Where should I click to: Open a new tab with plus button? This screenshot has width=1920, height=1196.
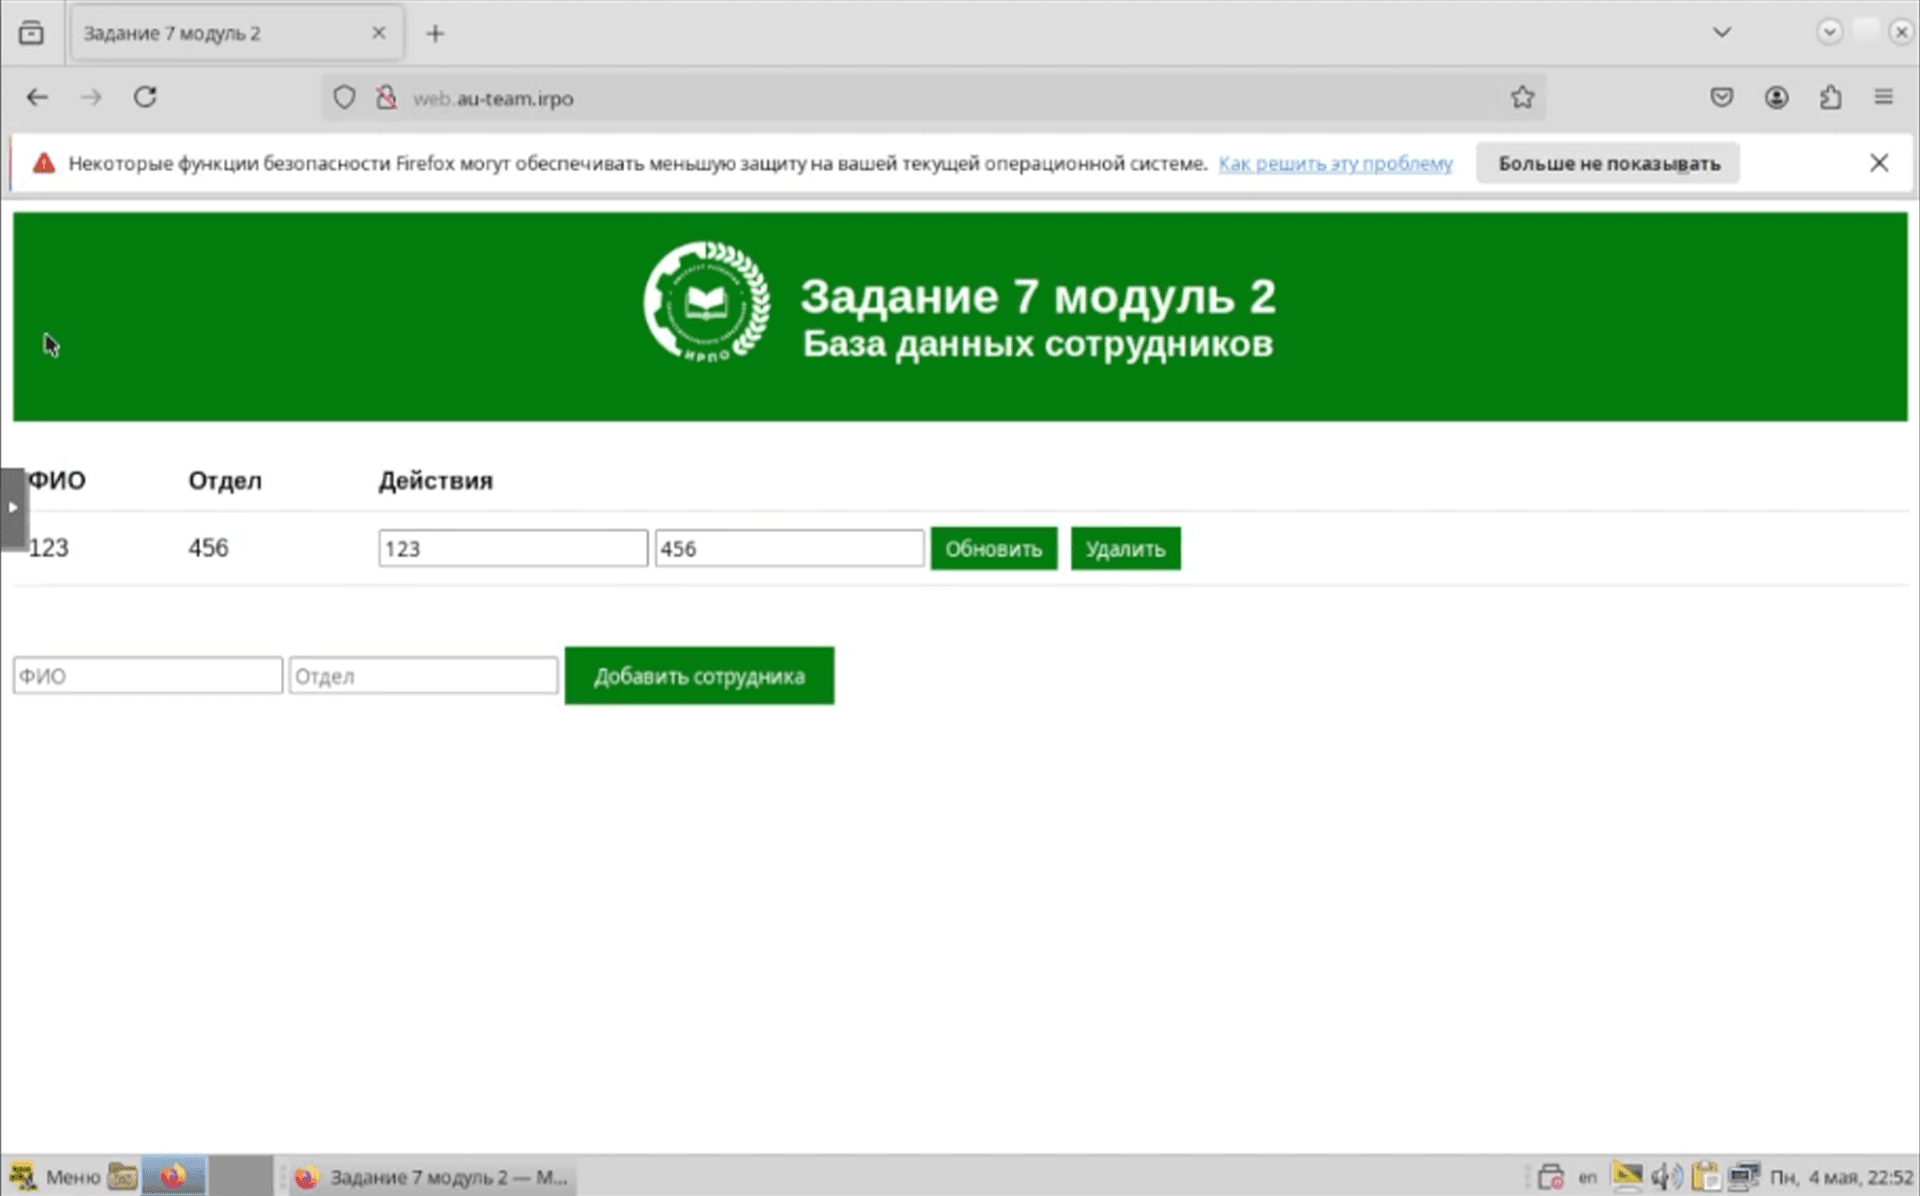coord(435,33)
